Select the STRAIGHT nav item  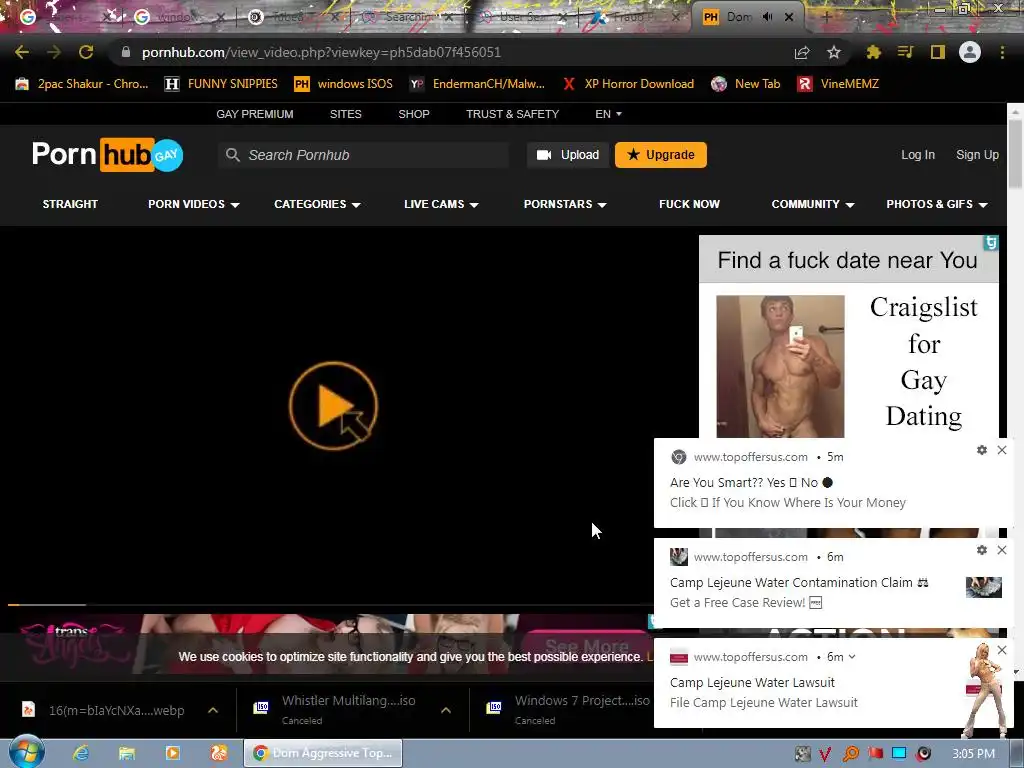pyautogui.click(x=70, y=204)
